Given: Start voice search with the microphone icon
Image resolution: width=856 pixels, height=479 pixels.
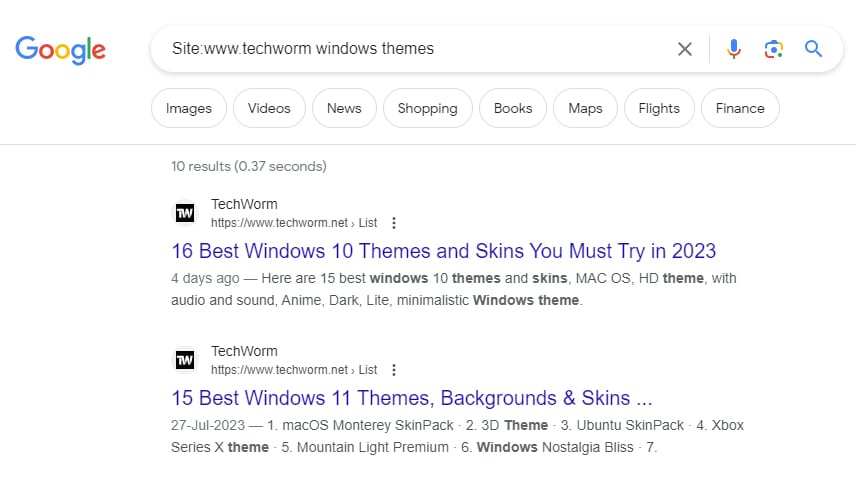Looking at the screenshot, I should pos(734,49).
